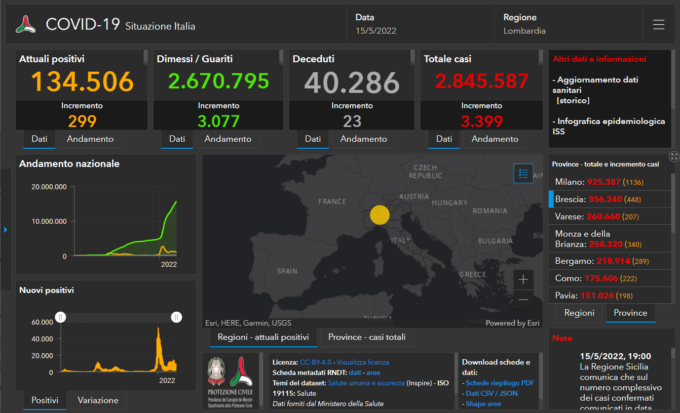Zoom in on the map with plus
Viewport: 680px width, 413px height.
[x=523, y=279]
